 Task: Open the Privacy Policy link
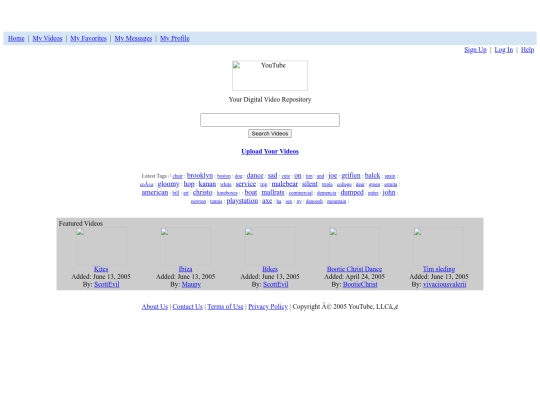pyautogui.click(x=268, y=307)
